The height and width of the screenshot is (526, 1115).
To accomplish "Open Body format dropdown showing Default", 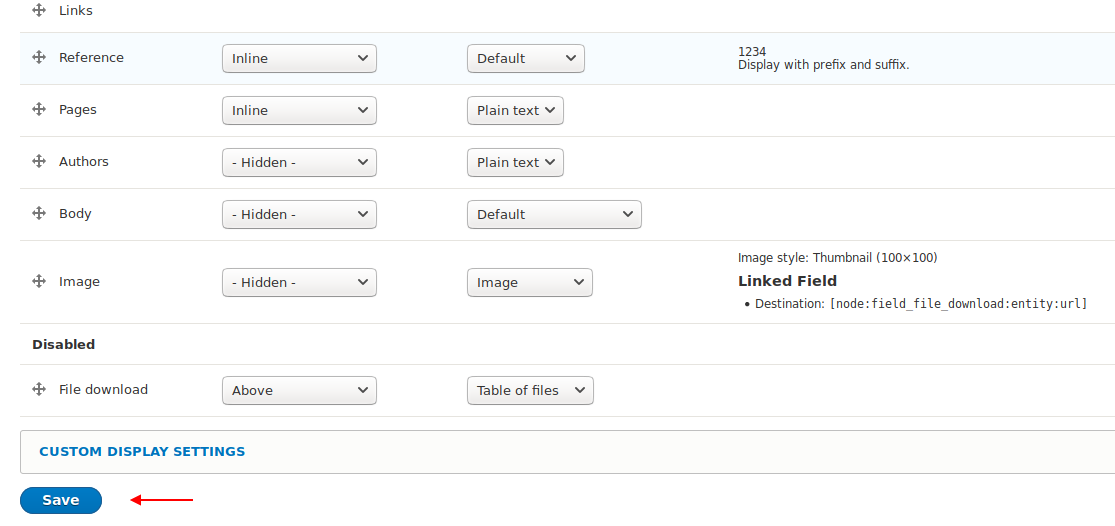I will [x=554, y=215].
